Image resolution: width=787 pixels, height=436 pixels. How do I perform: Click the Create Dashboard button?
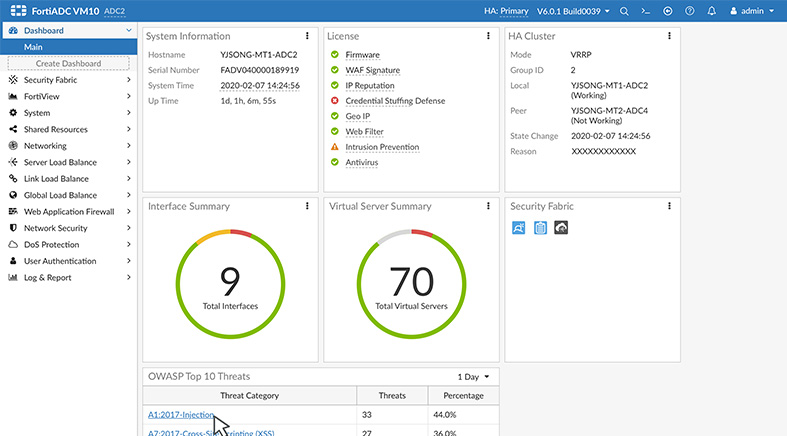coord(68,64)
